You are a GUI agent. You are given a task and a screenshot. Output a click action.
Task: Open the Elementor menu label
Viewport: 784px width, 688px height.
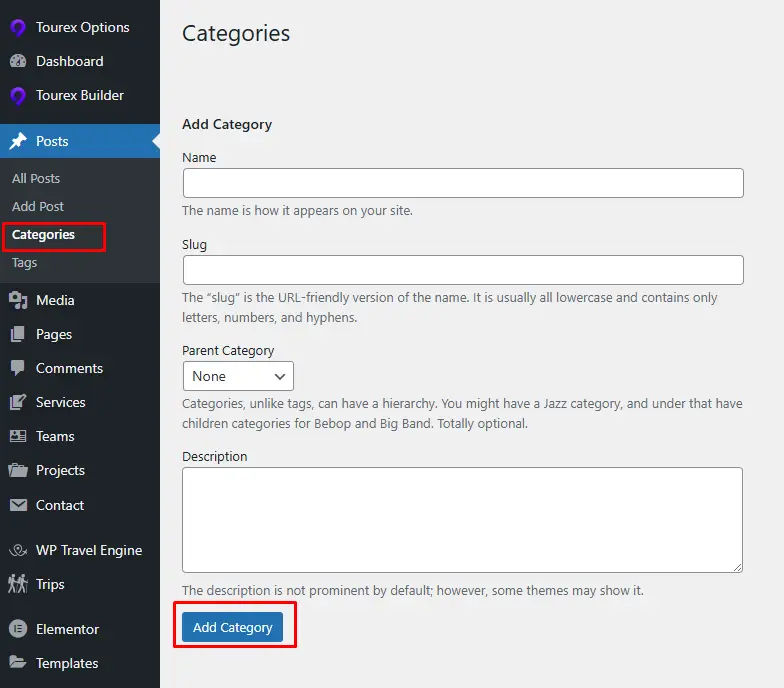[x=68, y=629]
